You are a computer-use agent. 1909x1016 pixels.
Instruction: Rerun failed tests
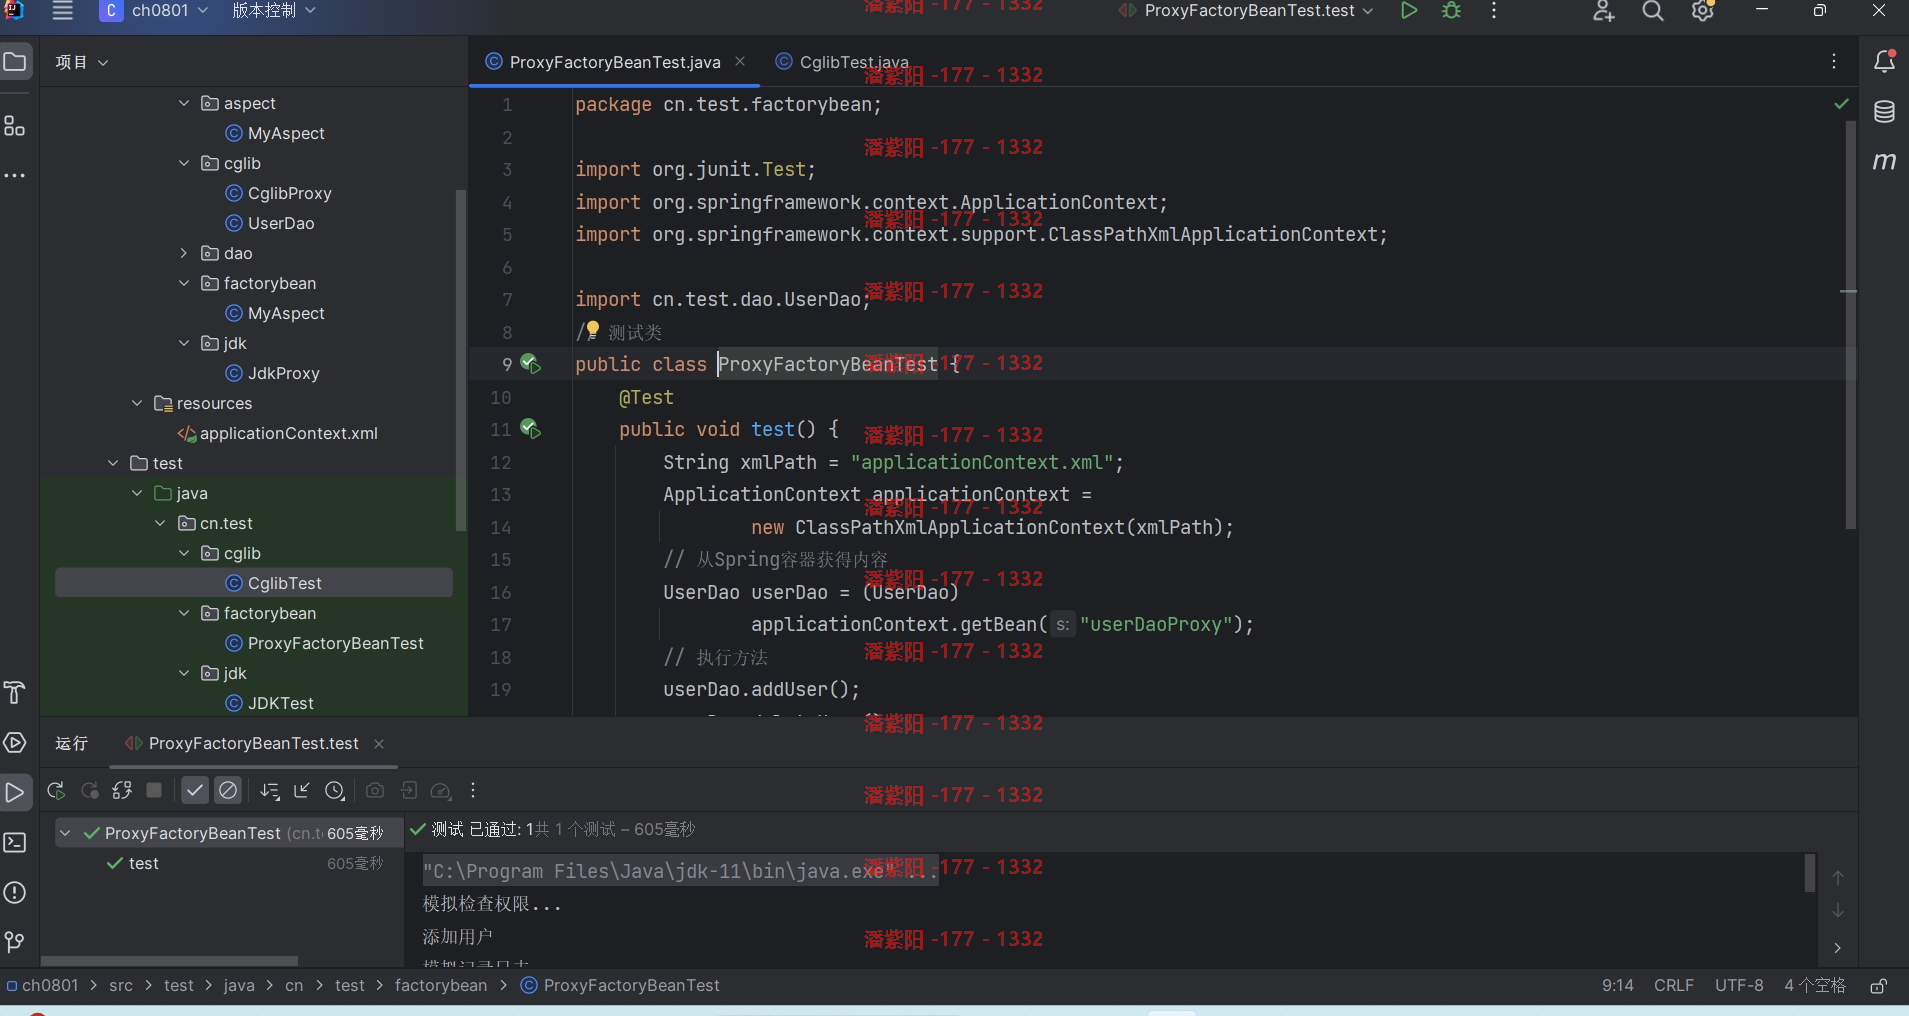pyautogui.click(x=90, y=791)
